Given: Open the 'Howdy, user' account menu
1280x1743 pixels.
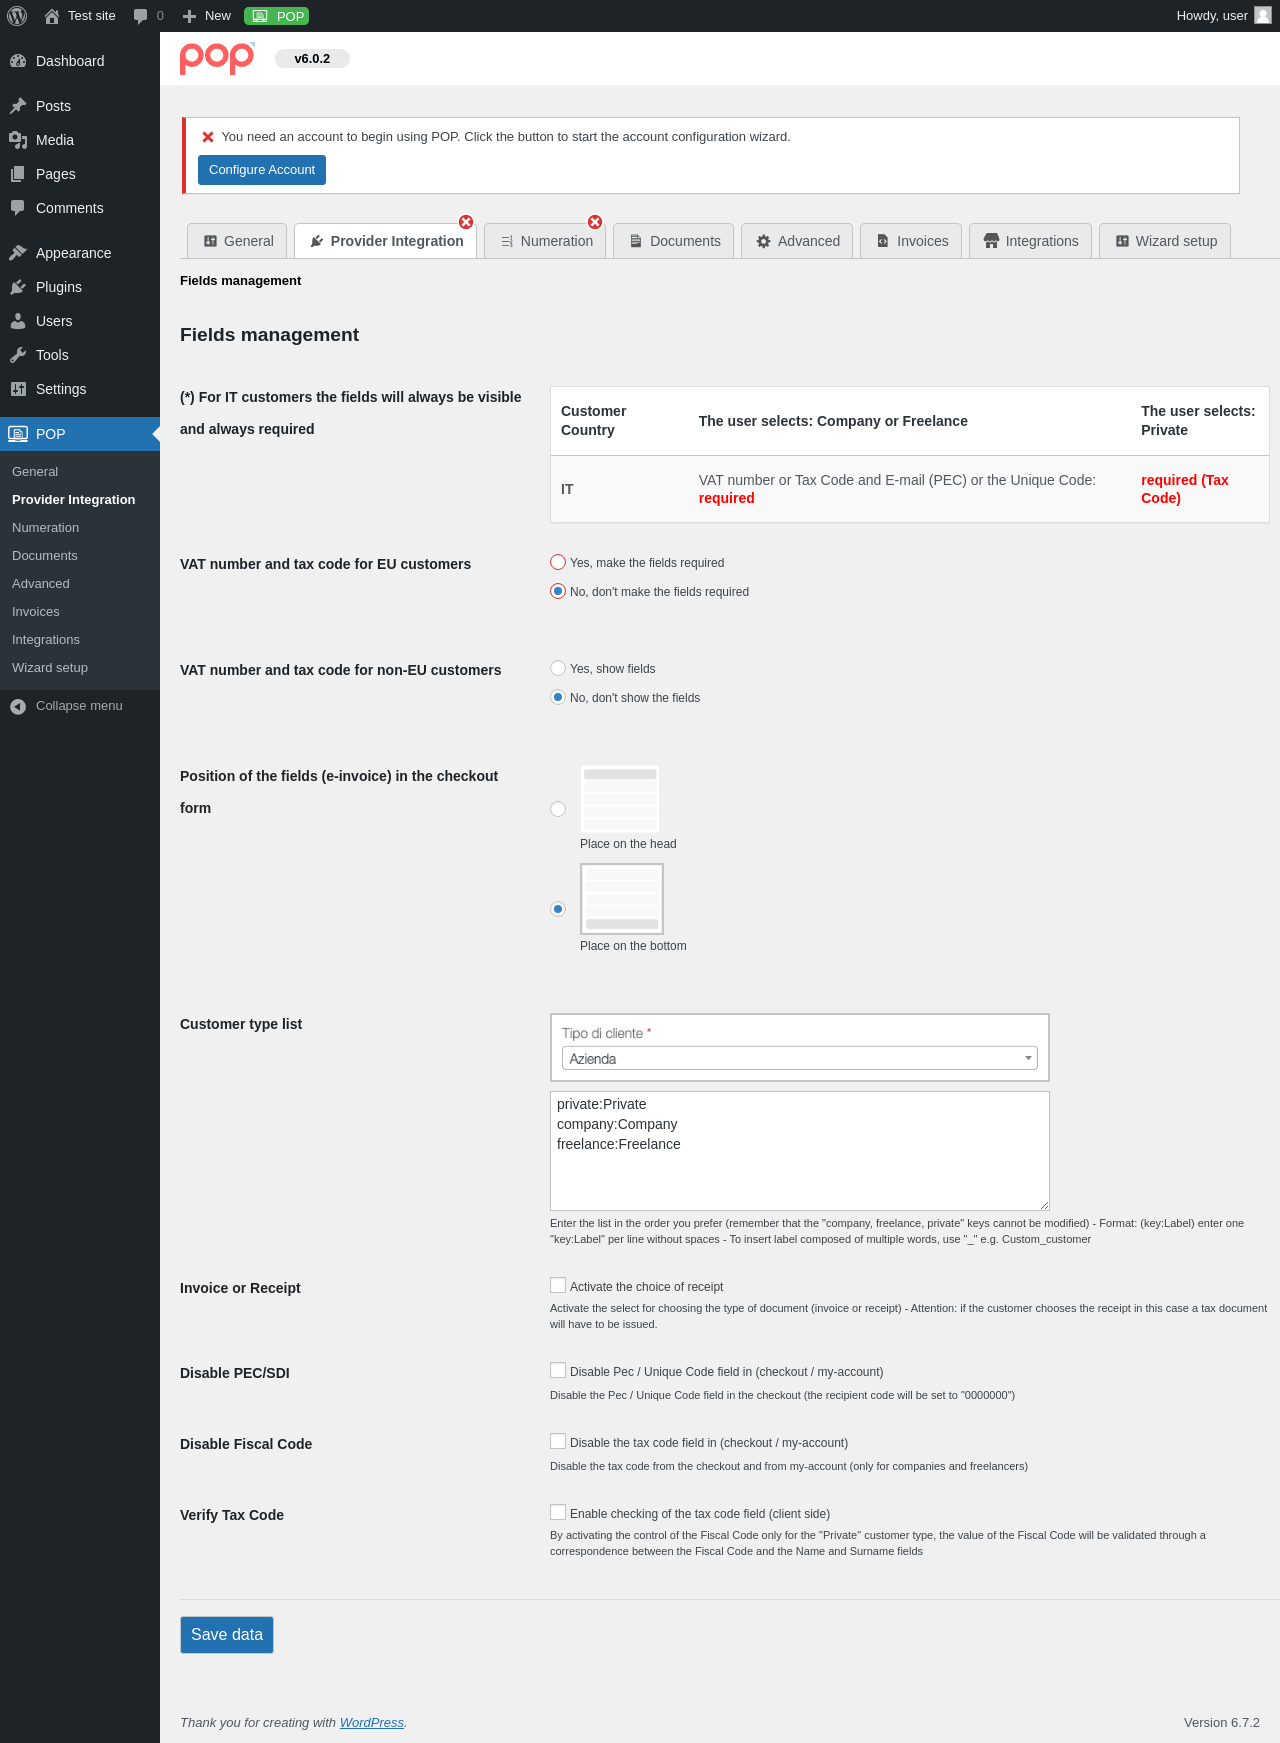Looking at the screenshot, I should click(1223, 16).
